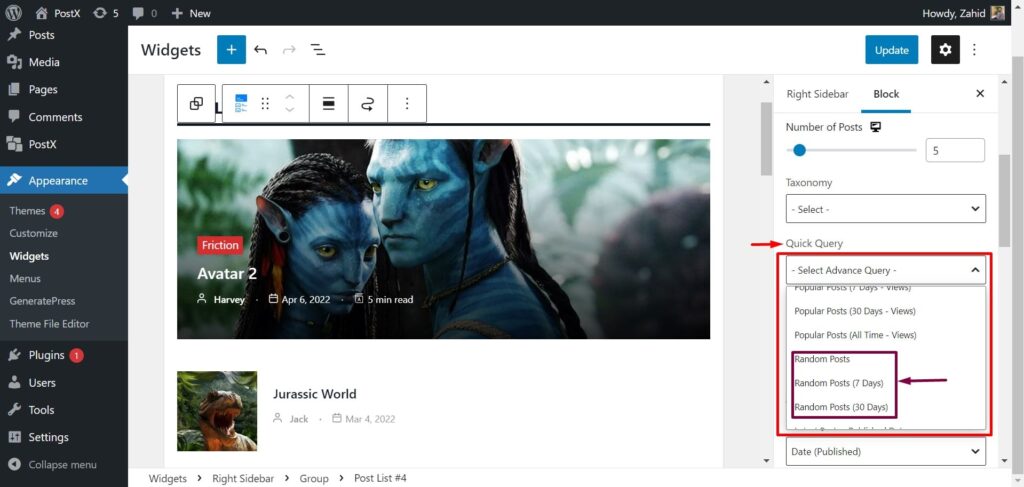This screenshot has width=1024, height=487.
Task: Visit the PostX site home link
Action: click(57, 13)
